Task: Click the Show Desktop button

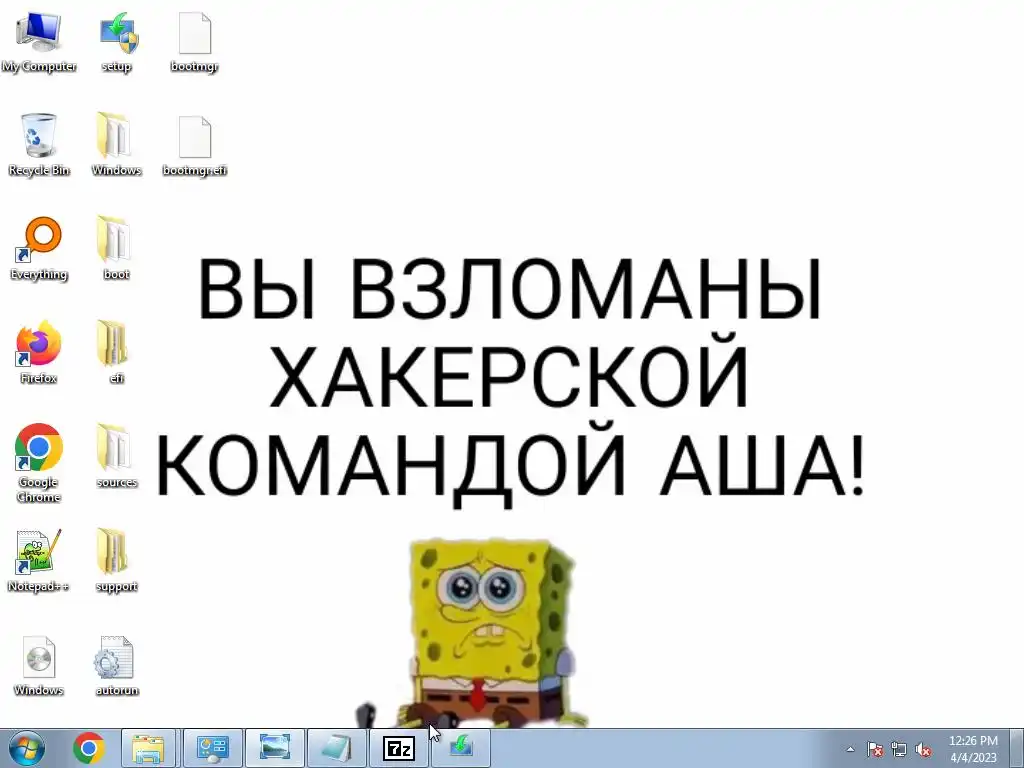Action: (1016, 748)
